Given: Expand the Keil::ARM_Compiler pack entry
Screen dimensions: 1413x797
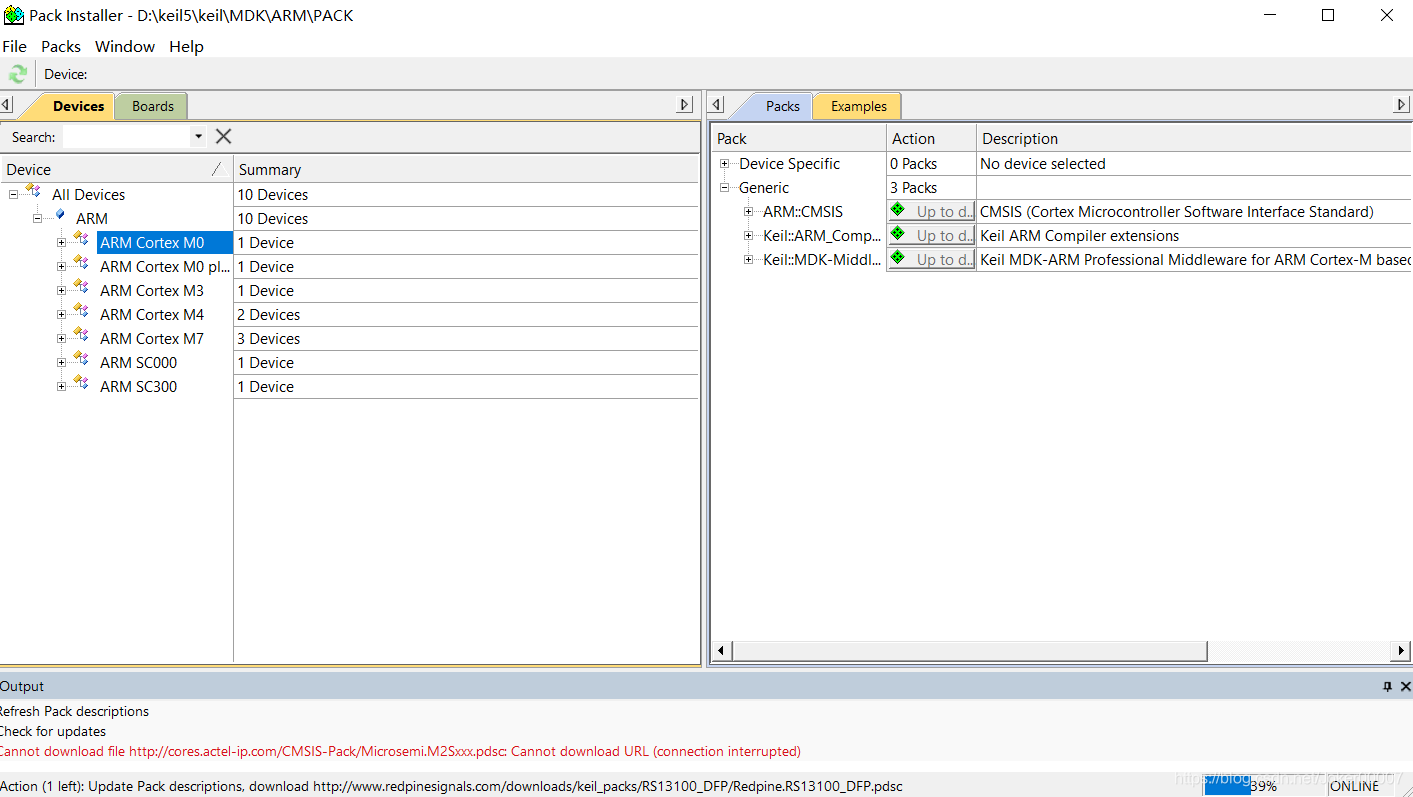Looking at the screenshot, I should 749,235.
